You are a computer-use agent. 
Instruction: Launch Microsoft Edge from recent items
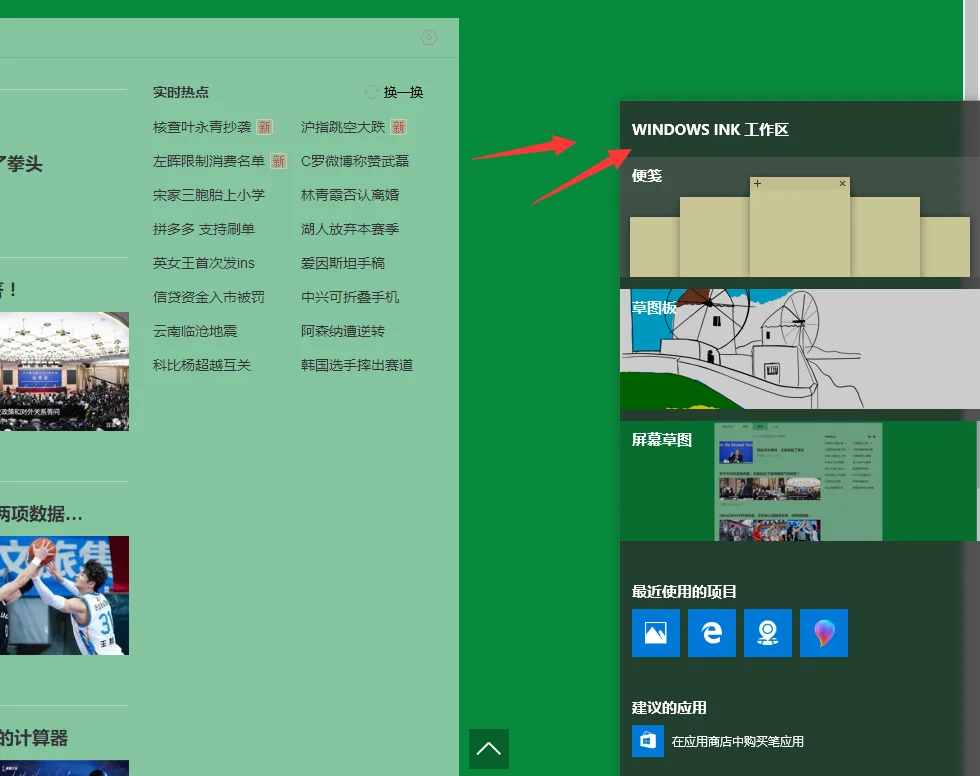click(711, 632)
